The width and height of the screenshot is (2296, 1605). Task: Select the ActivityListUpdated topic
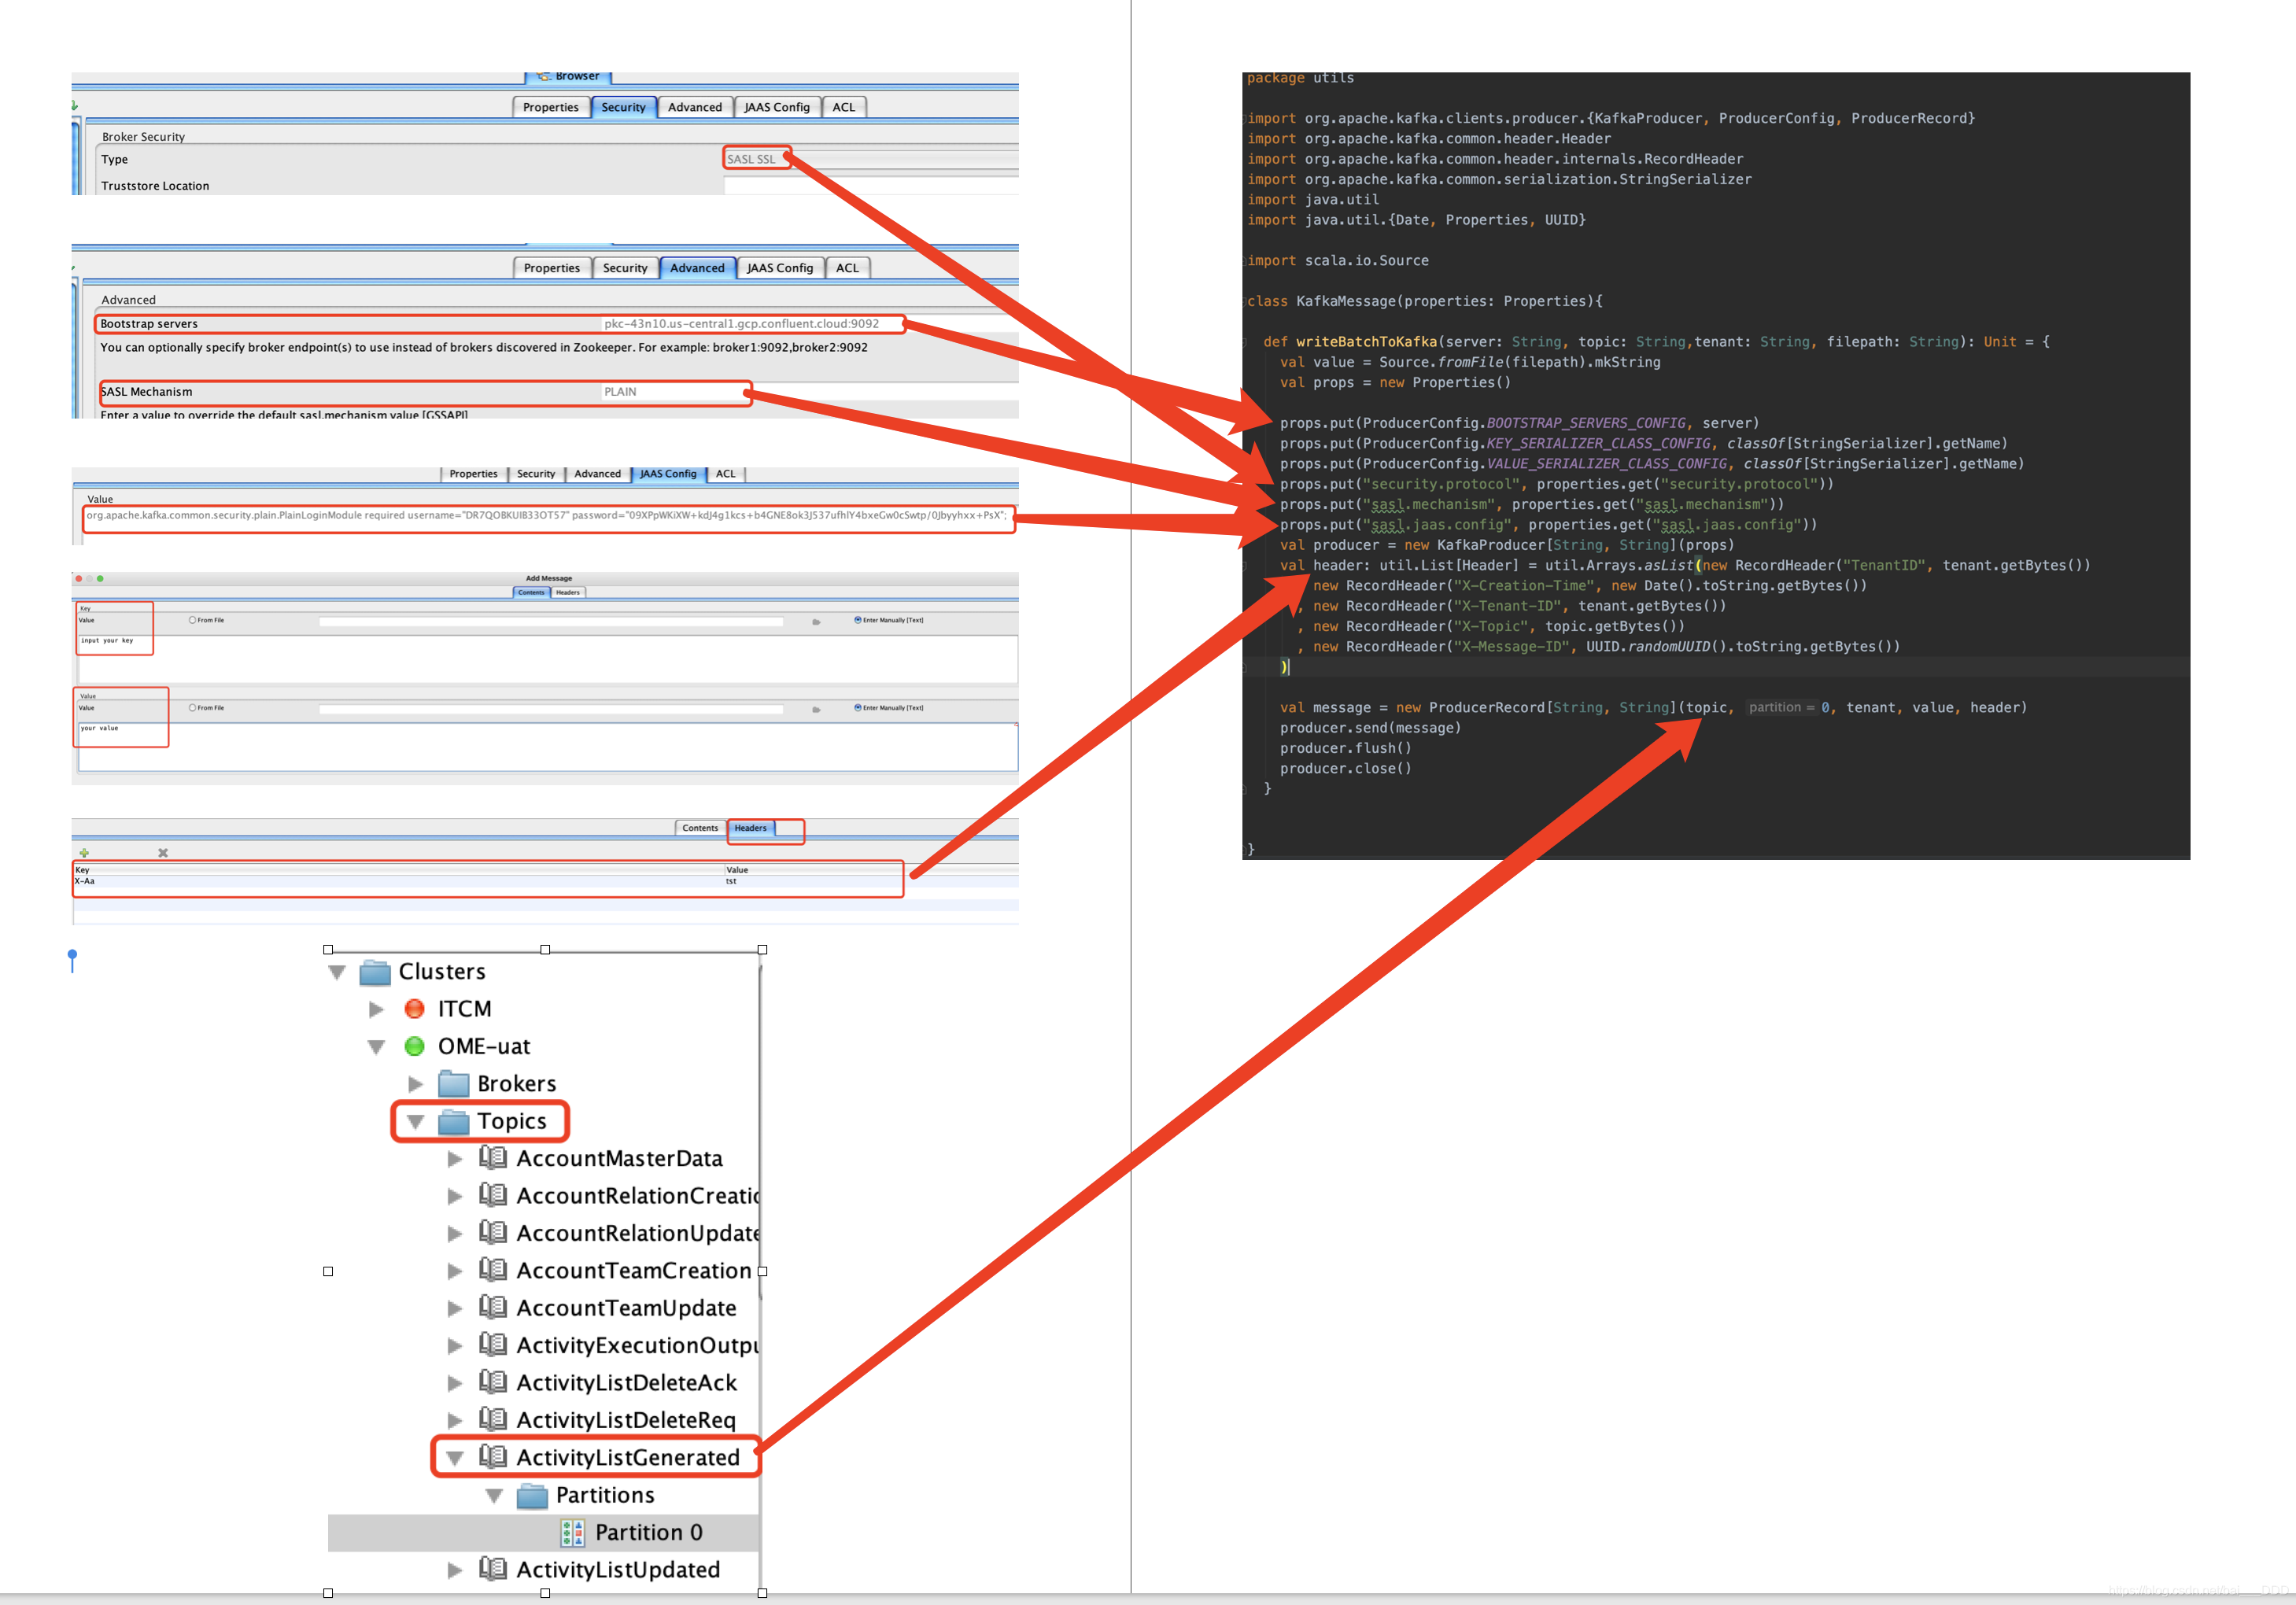(617, 1570)
